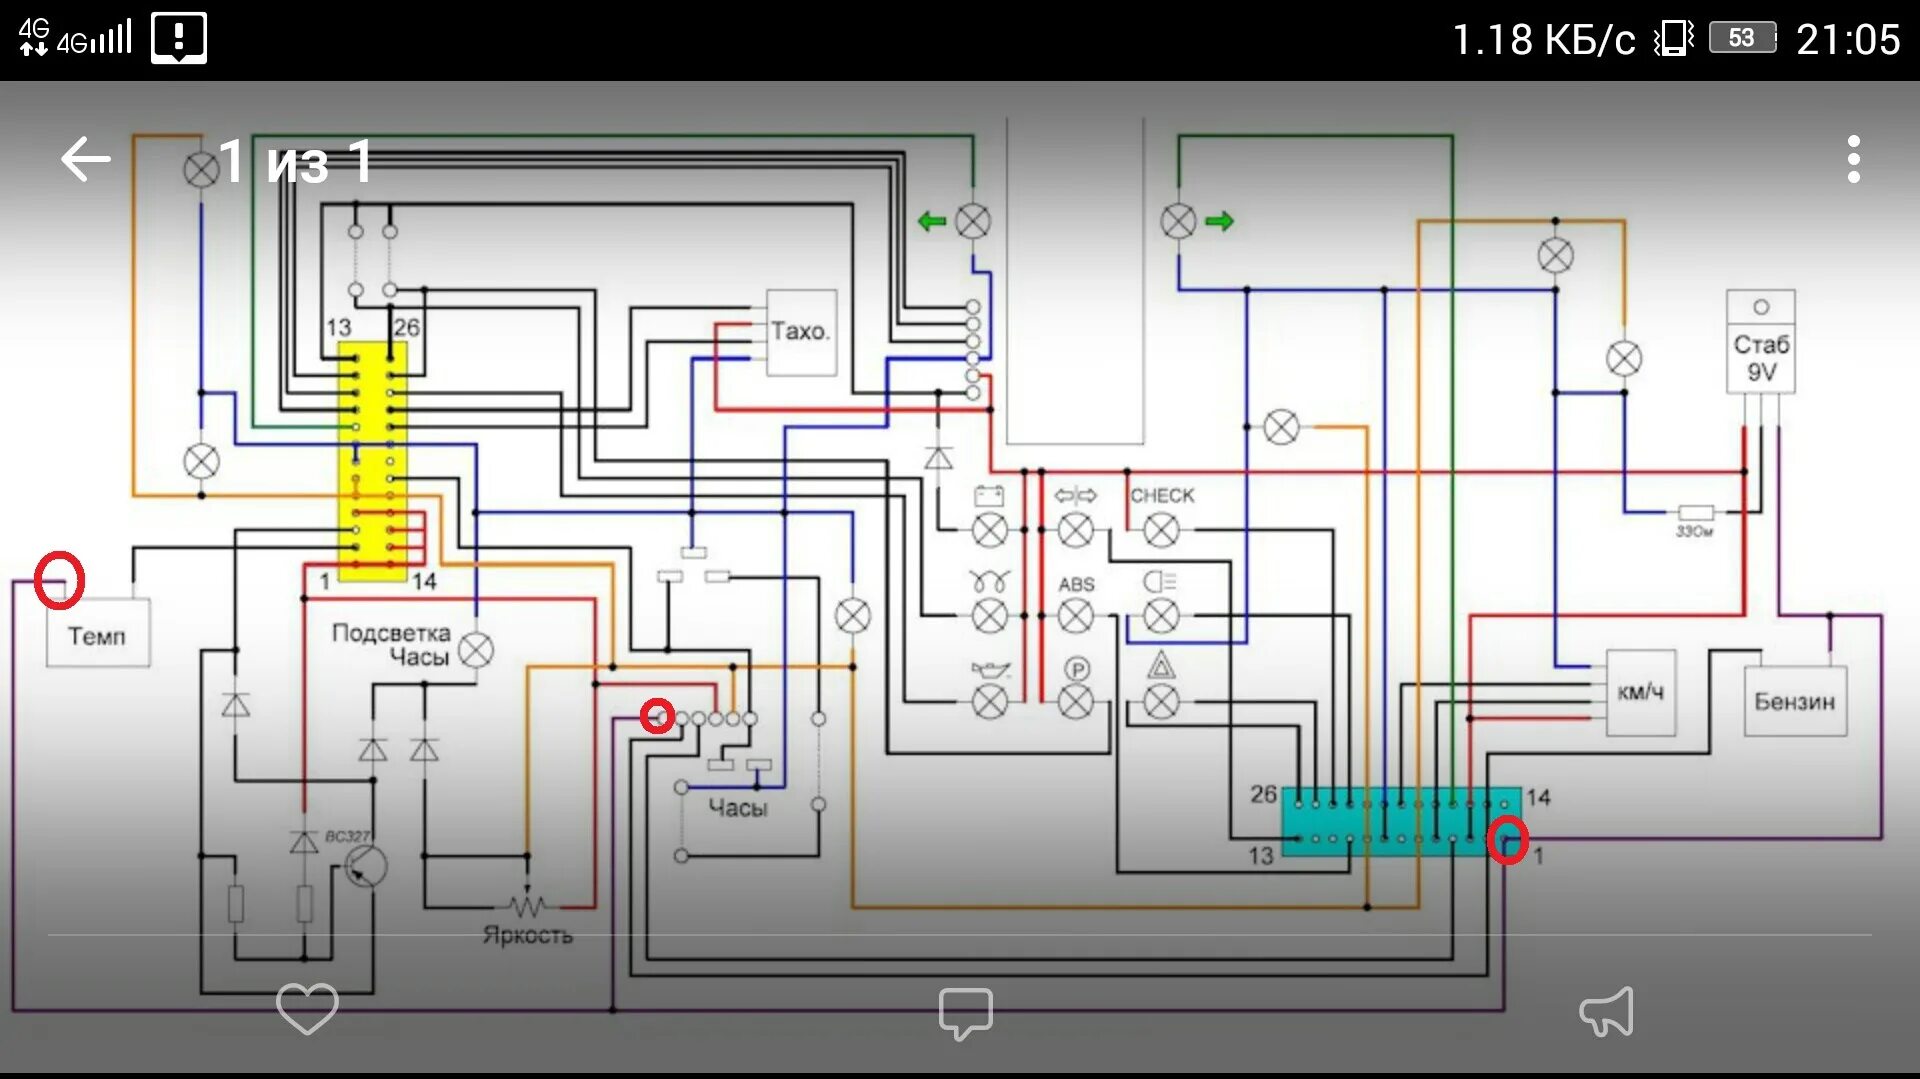Tap the green right turn arrow
The width and height of the screenshot is (1920, 1079).
(1219, 221)
